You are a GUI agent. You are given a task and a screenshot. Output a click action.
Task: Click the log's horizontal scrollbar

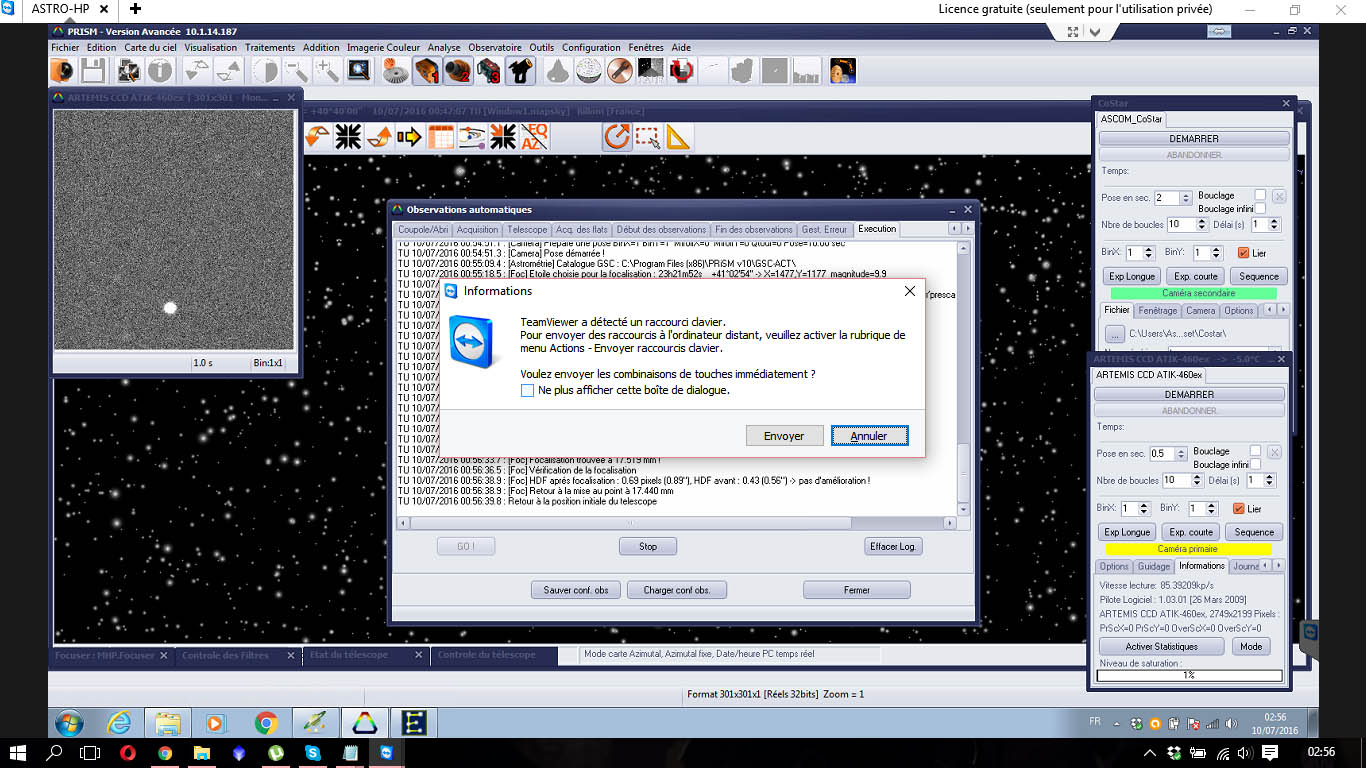(630, 523)
